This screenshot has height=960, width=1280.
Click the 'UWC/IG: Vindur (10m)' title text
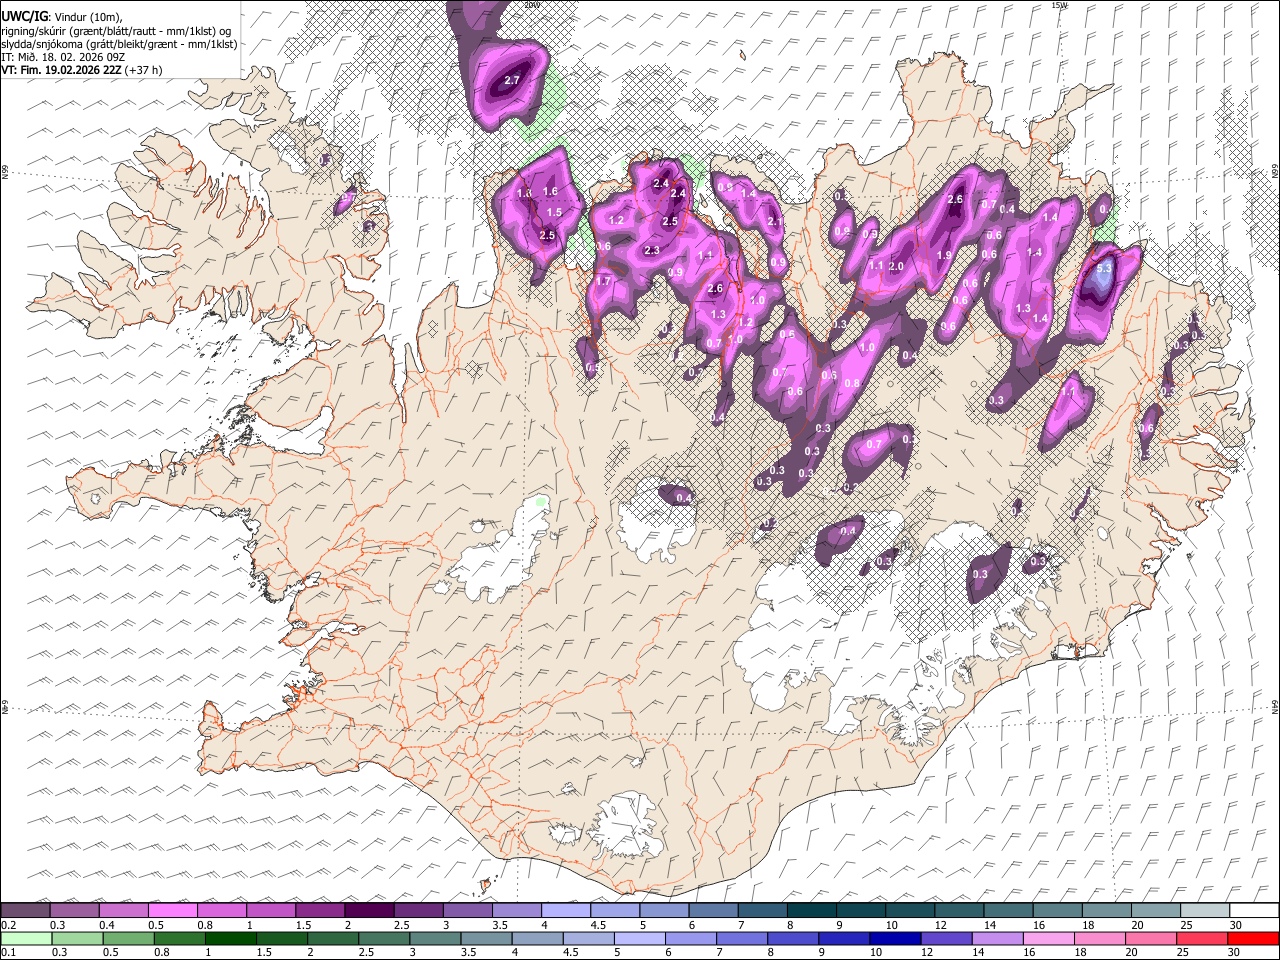(x=62, y=17)
